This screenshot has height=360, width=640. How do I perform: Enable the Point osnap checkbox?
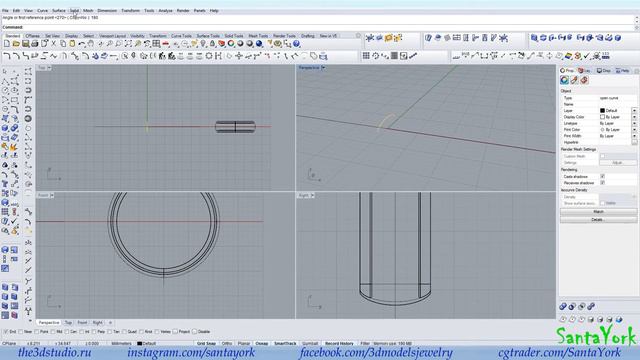[37, 332]
